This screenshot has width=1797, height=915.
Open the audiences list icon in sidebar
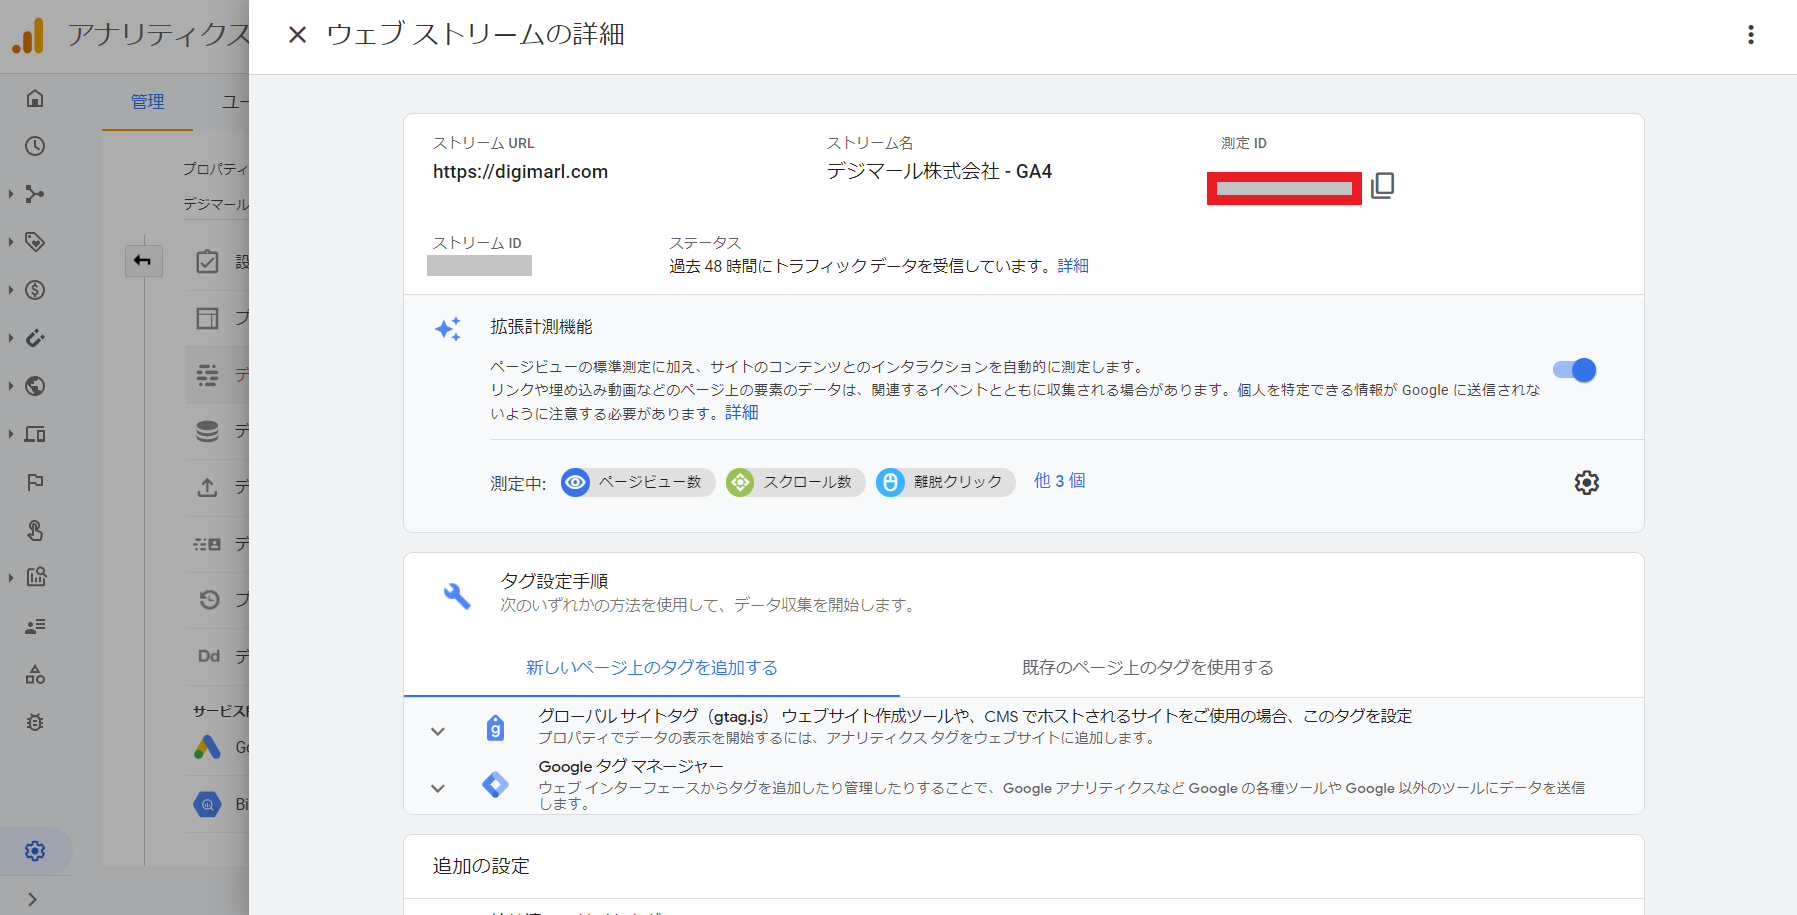35,626
